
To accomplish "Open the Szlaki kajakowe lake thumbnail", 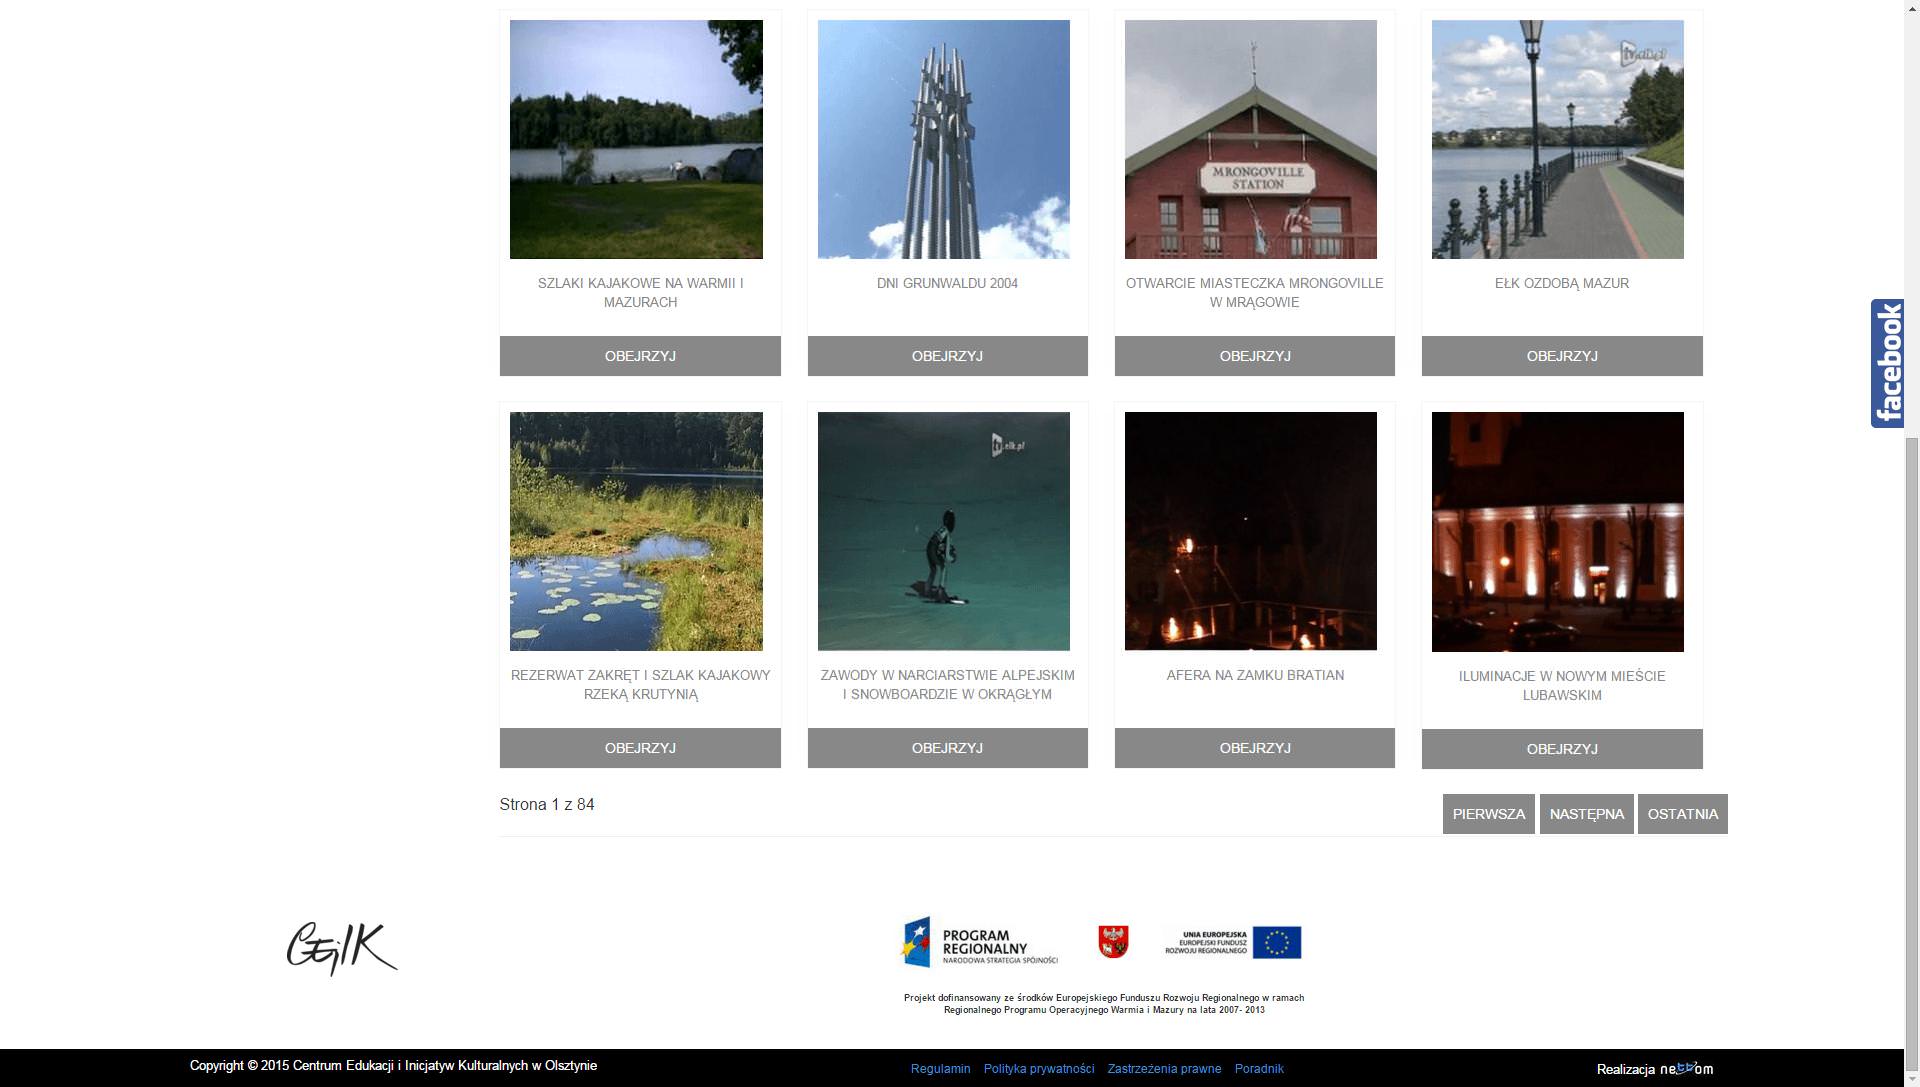I will [x=636, y=140].
